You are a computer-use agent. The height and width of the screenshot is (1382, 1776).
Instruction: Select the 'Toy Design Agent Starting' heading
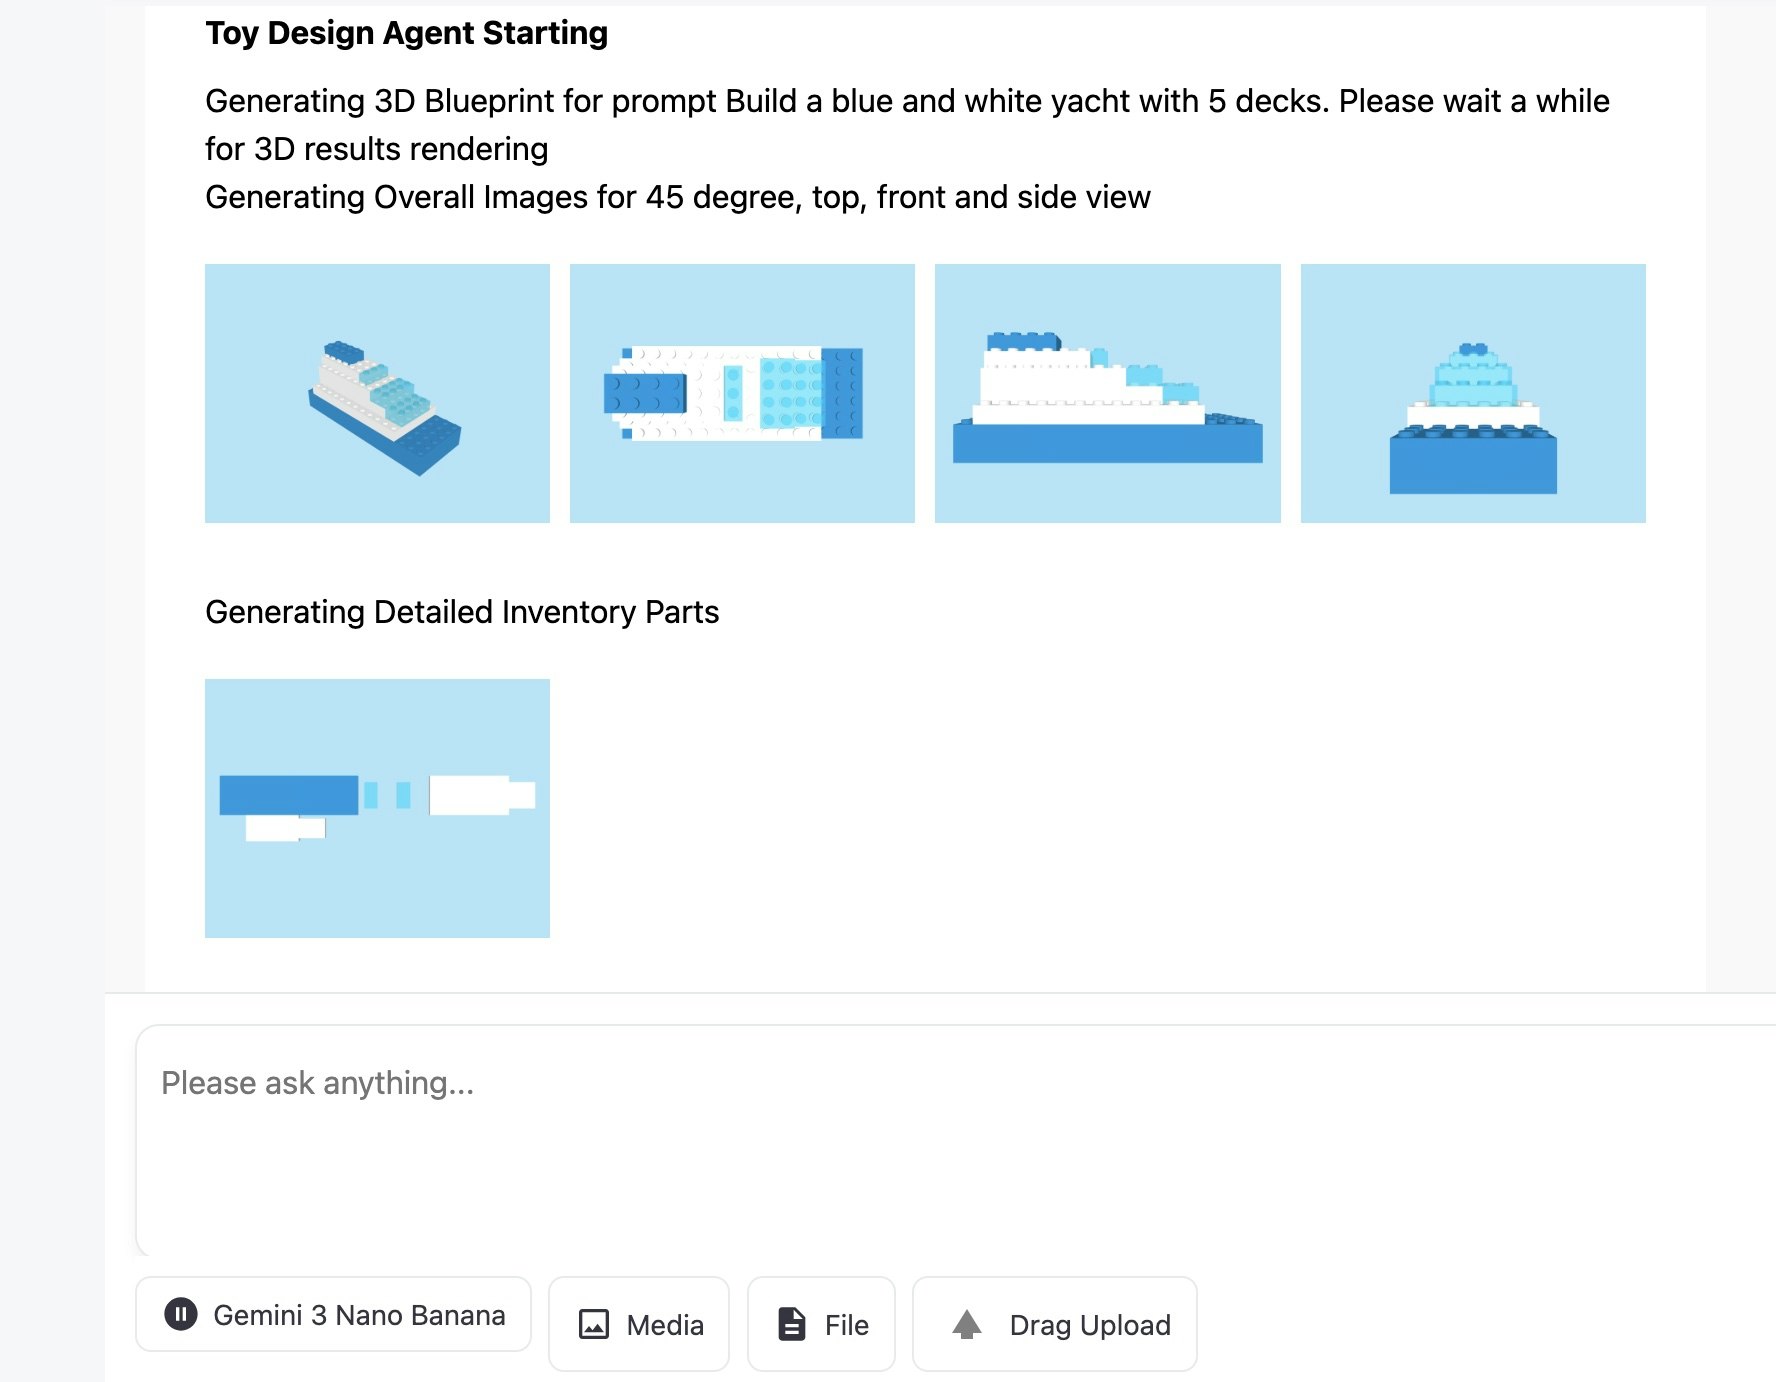406,31
